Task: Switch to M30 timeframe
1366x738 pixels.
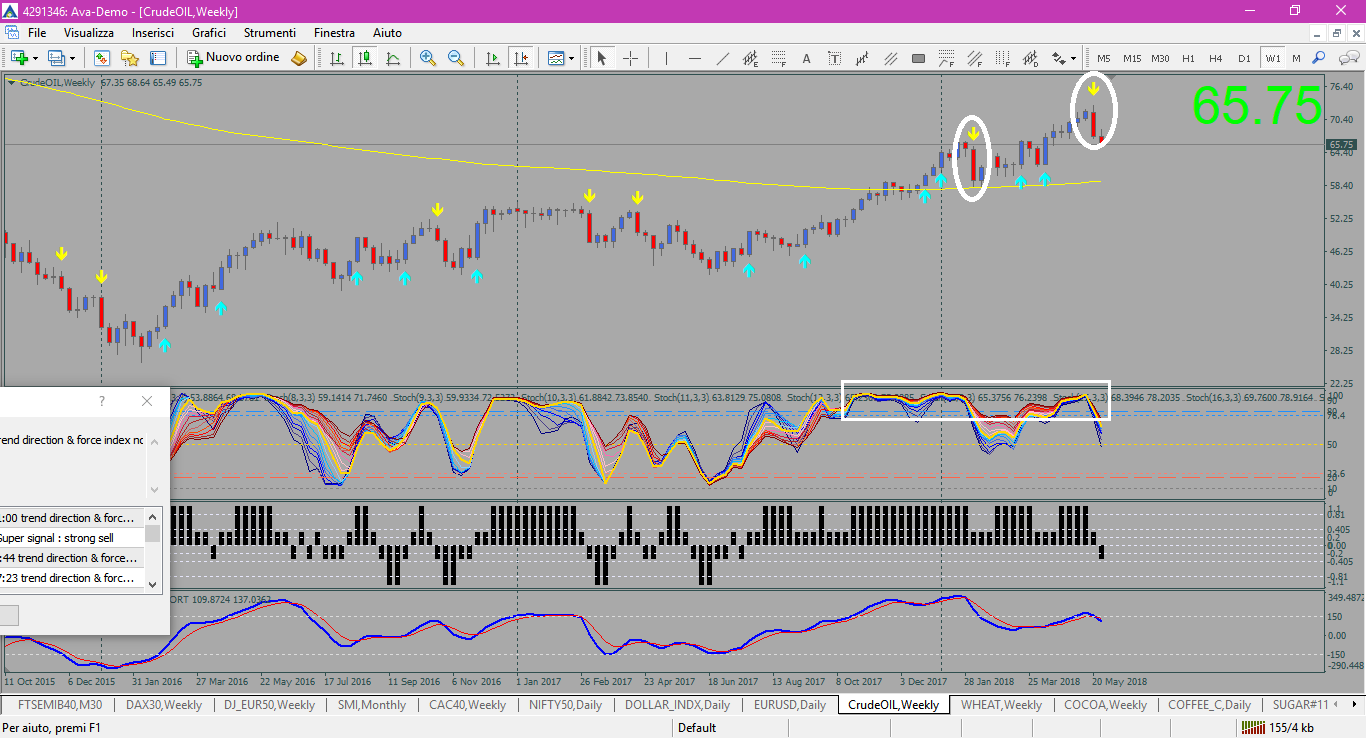Action: tap(1160, 58)
